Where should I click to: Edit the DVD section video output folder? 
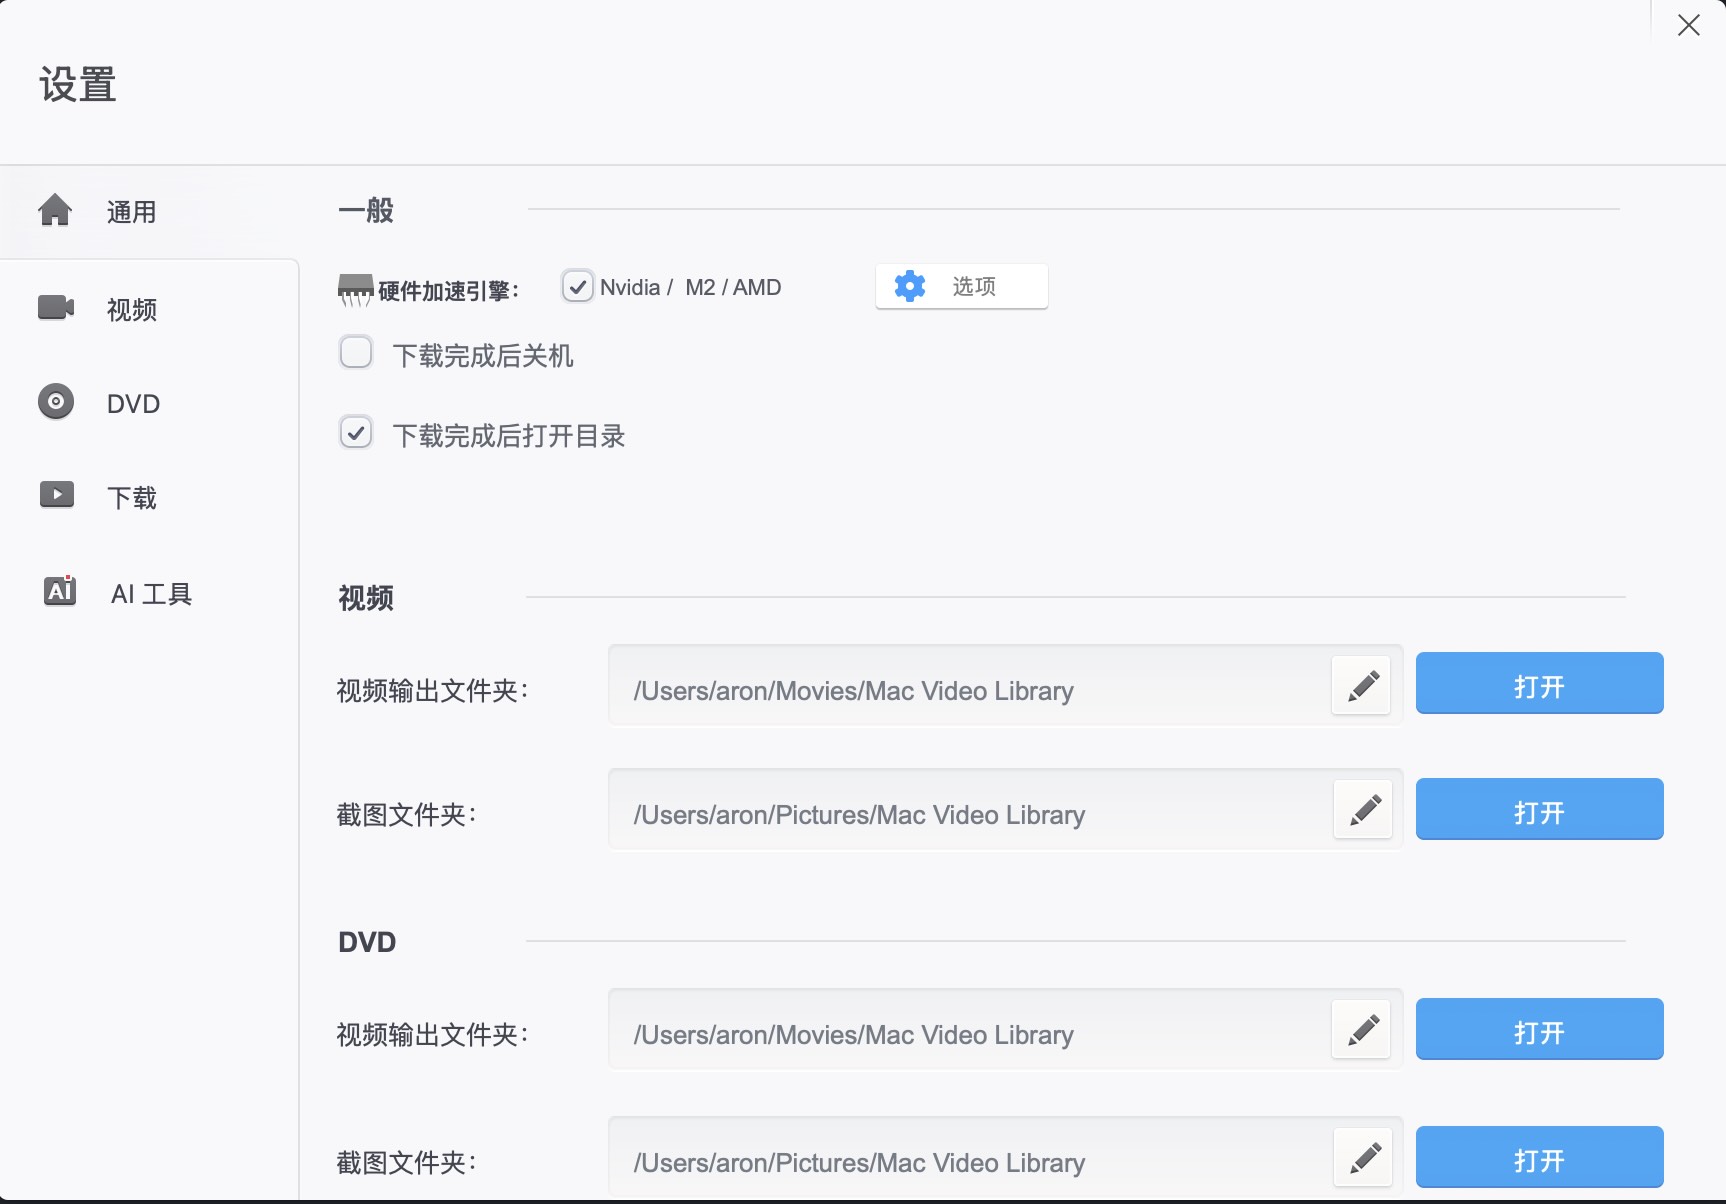tap(1361, 1030)
